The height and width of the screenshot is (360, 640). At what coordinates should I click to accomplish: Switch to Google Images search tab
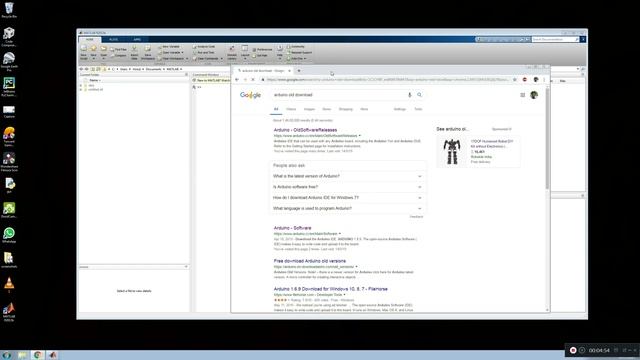click(309, 109)
